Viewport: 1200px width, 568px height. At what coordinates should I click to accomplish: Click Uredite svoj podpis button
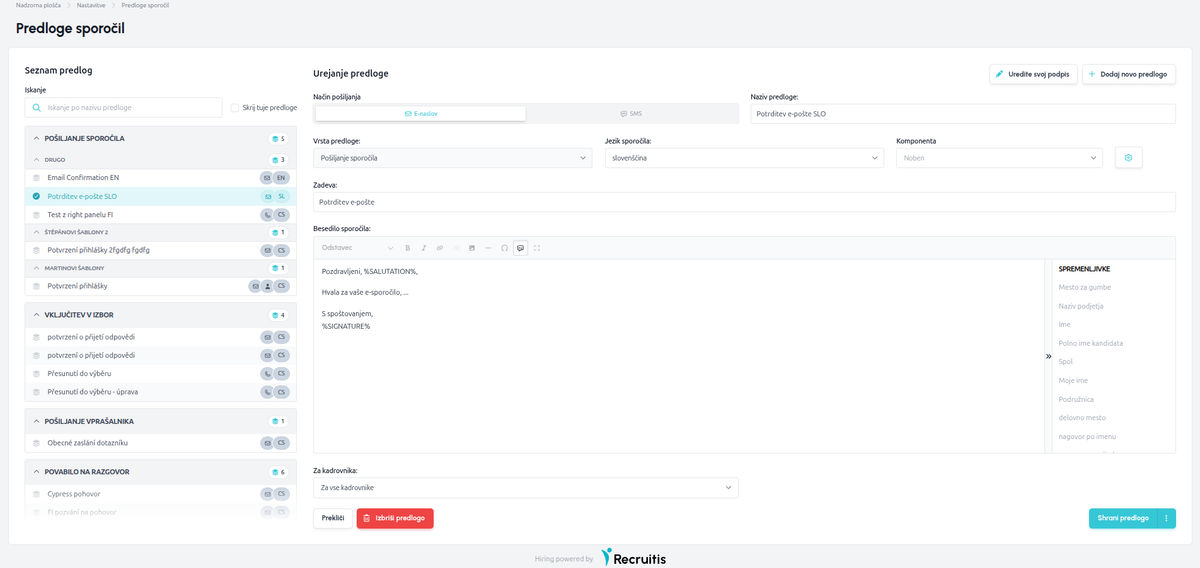[1033, 74]
